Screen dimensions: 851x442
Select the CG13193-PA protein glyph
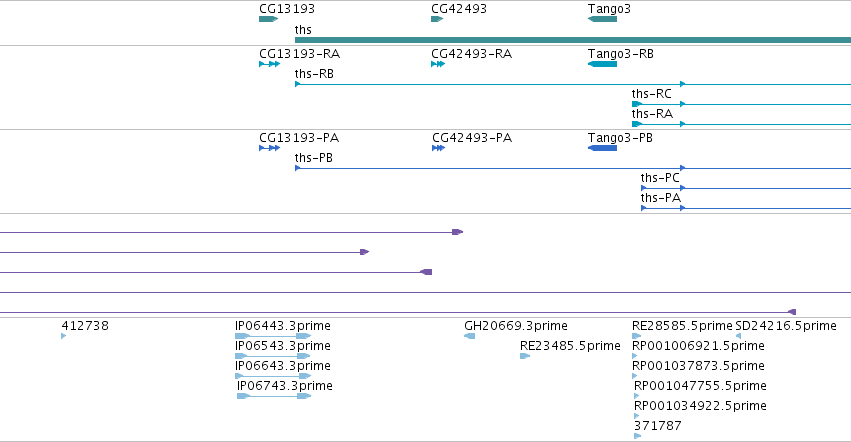270,148
